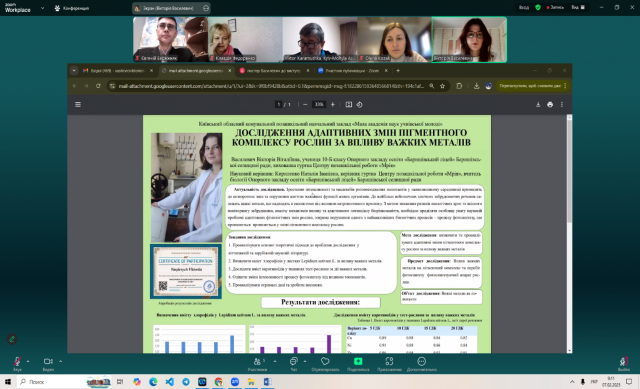
Task: Click PDF fit to page button
Action: [x=349, y=104]
